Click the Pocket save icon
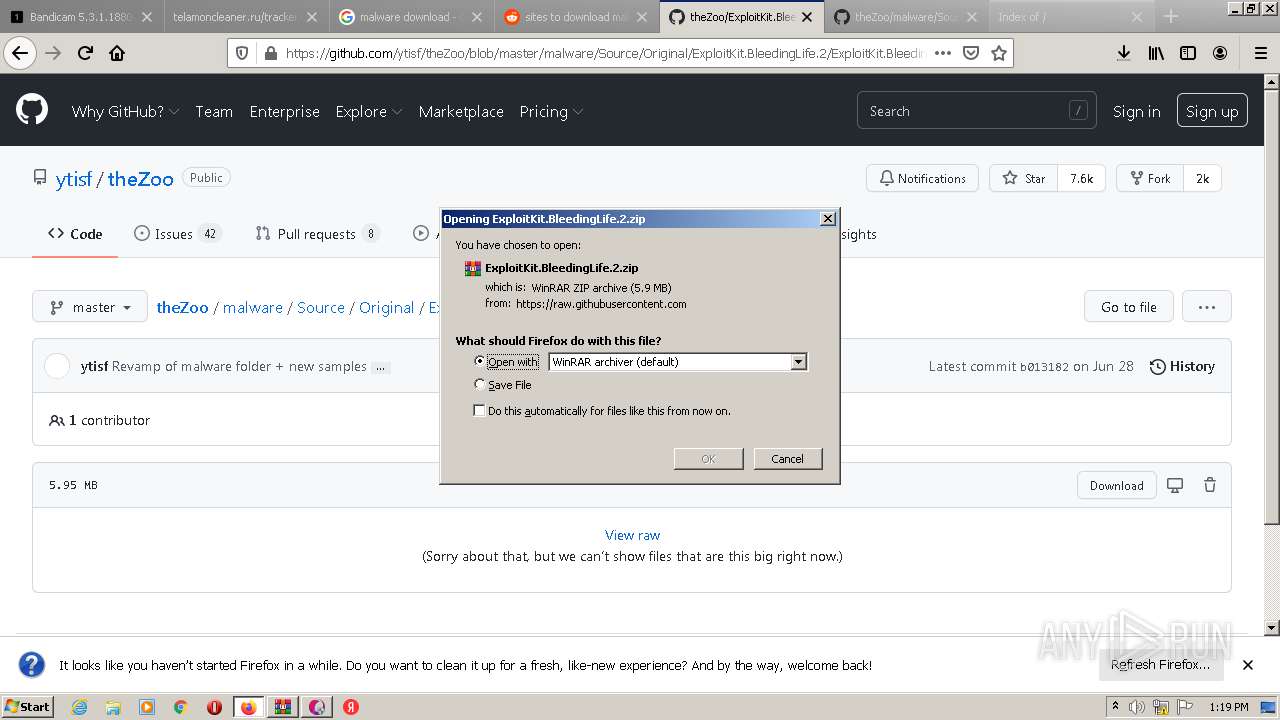 (x=970, y=53)
